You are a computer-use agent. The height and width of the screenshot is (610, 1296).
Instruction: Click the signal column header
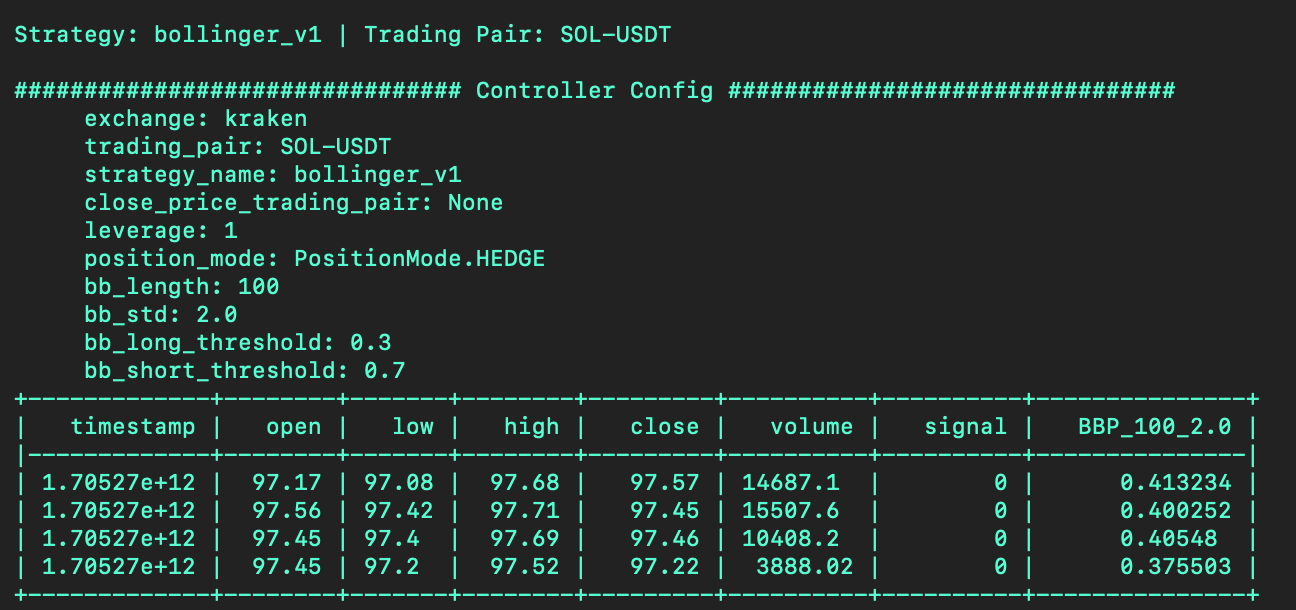965,427
